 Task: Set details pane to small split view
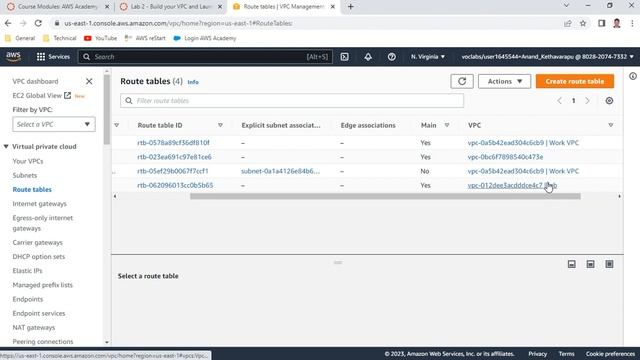point(571,264)
